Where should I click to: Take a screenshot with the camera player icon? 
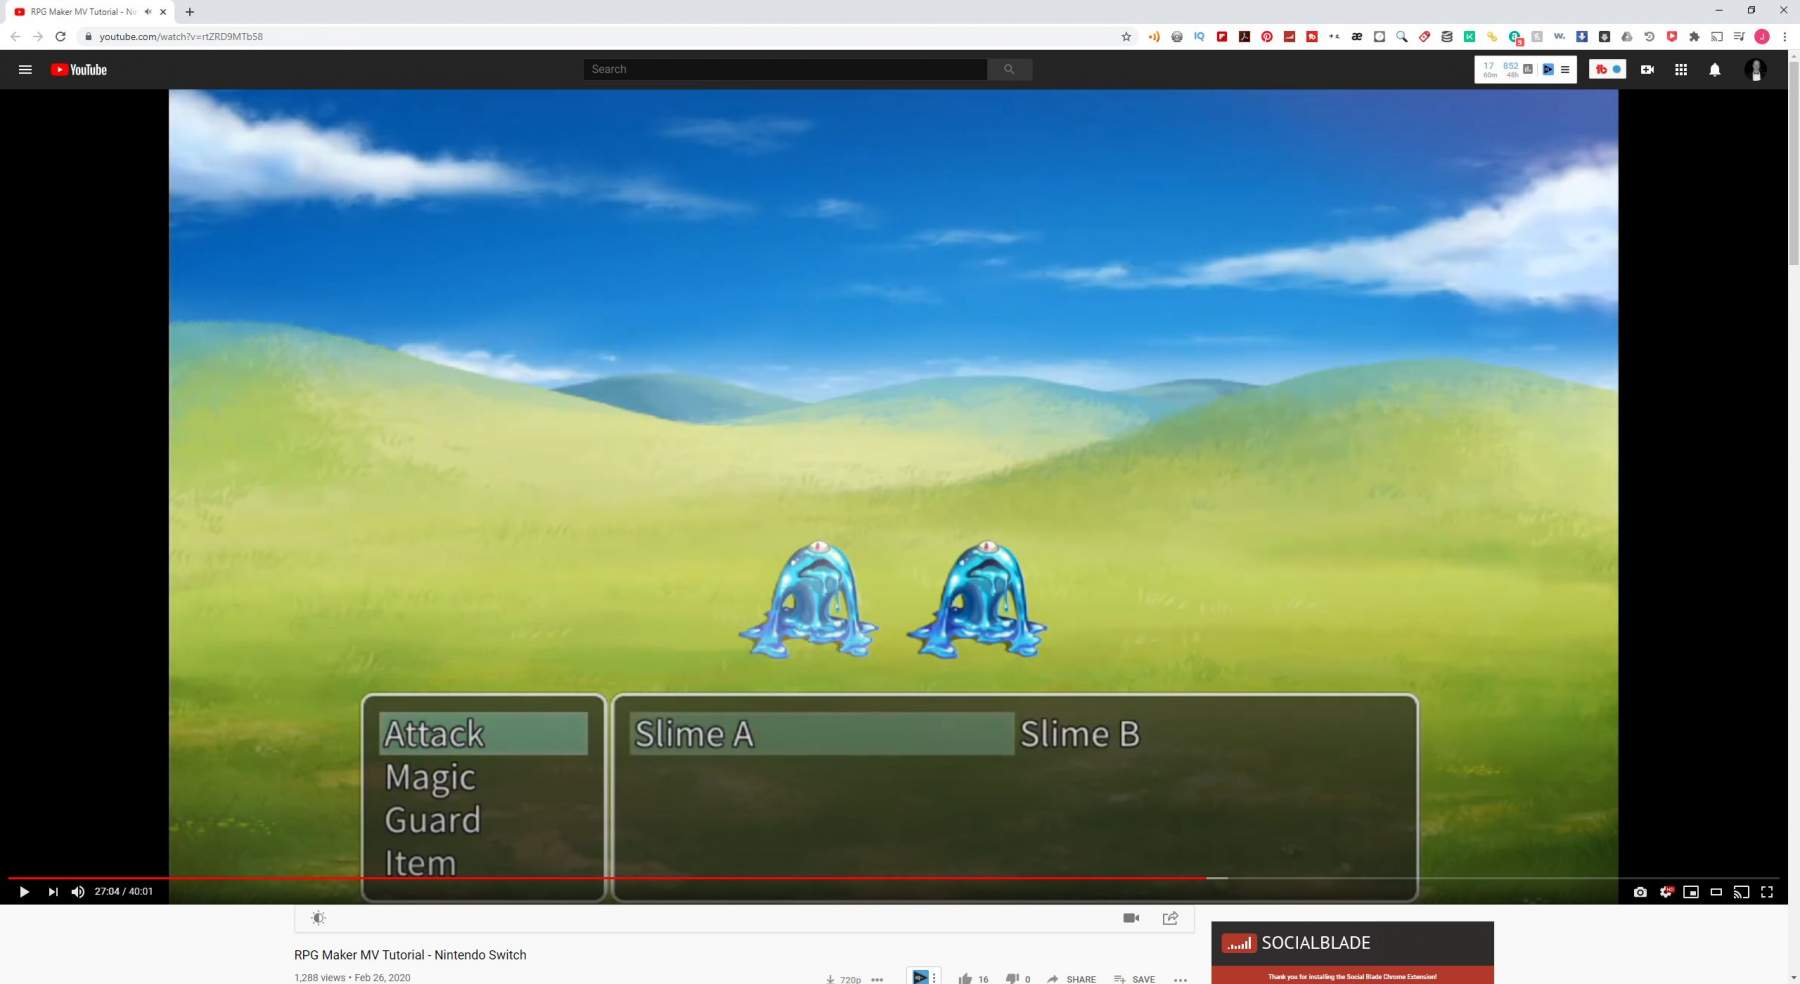coord(1640,892)
